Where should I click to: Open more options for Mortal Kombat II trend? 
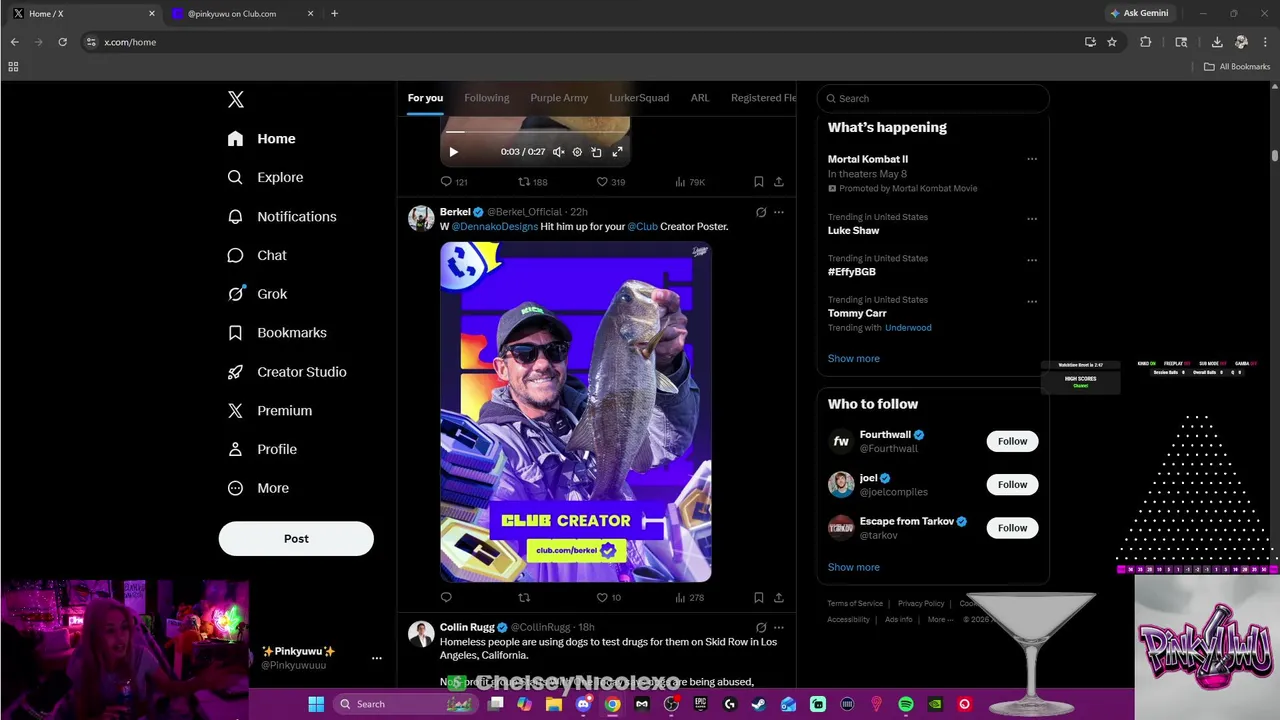coord(1032,159)
